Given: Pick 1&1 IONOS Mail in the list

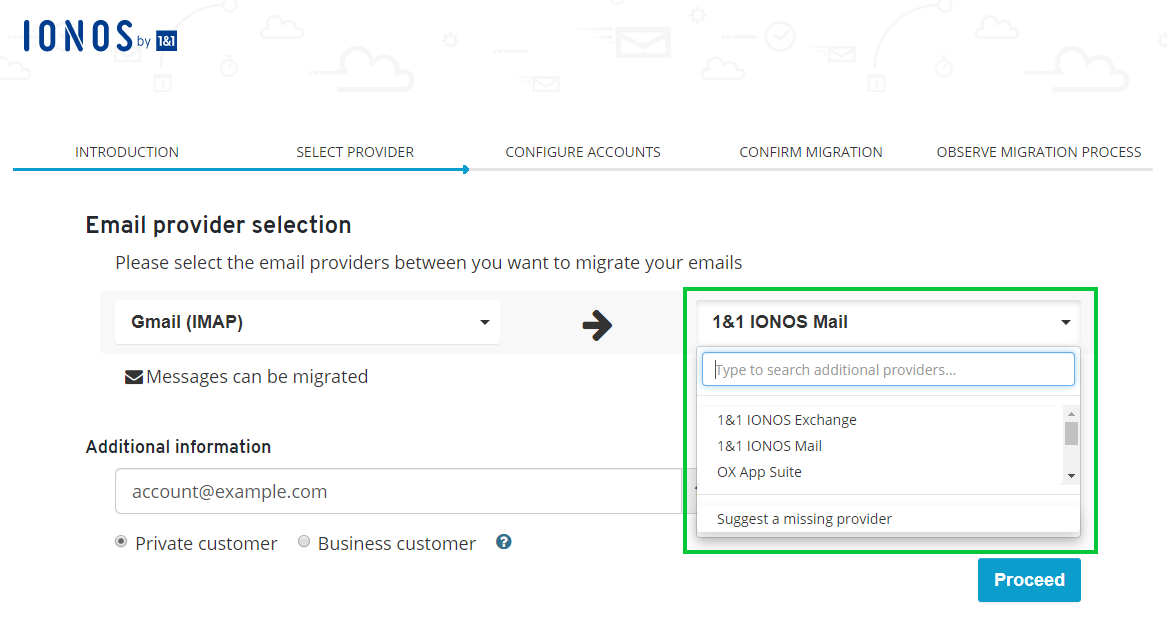Looking at the screenshot, I should [769, 446].
